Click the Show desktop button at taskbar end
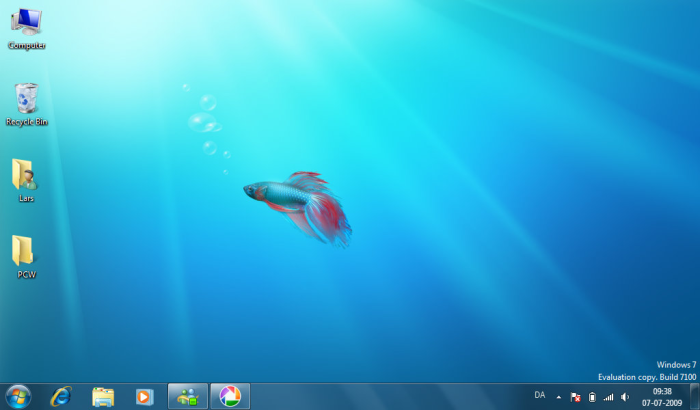This screenshot has width=700, height=410. point(694,396)
